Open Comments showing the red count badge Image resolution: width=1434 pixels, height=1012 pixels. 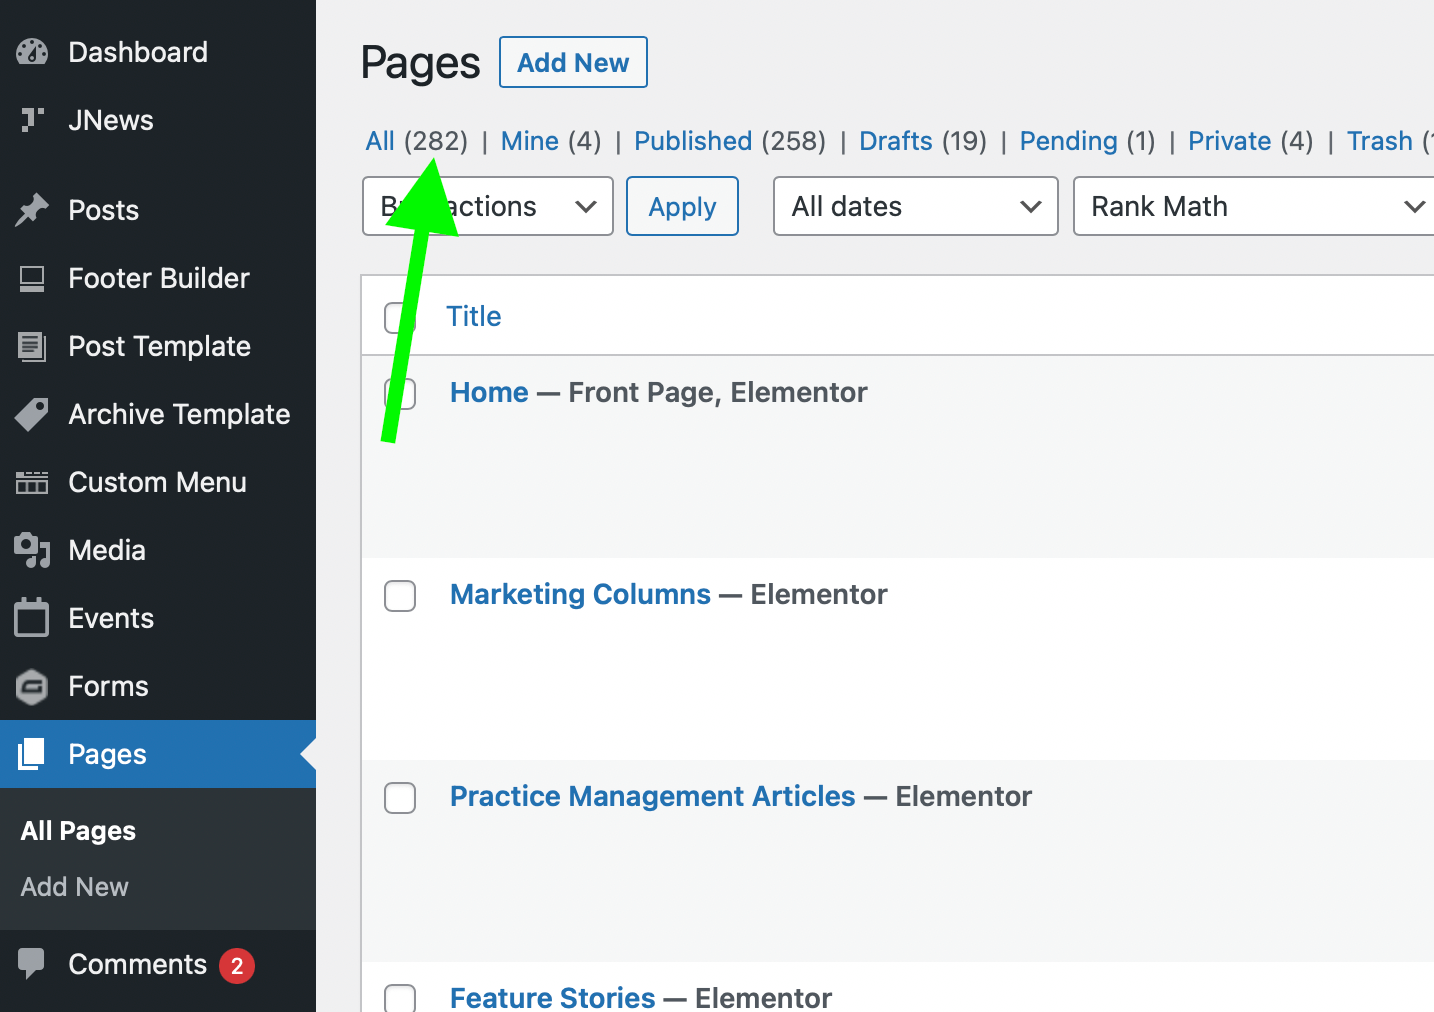click(x=136, y=964)
